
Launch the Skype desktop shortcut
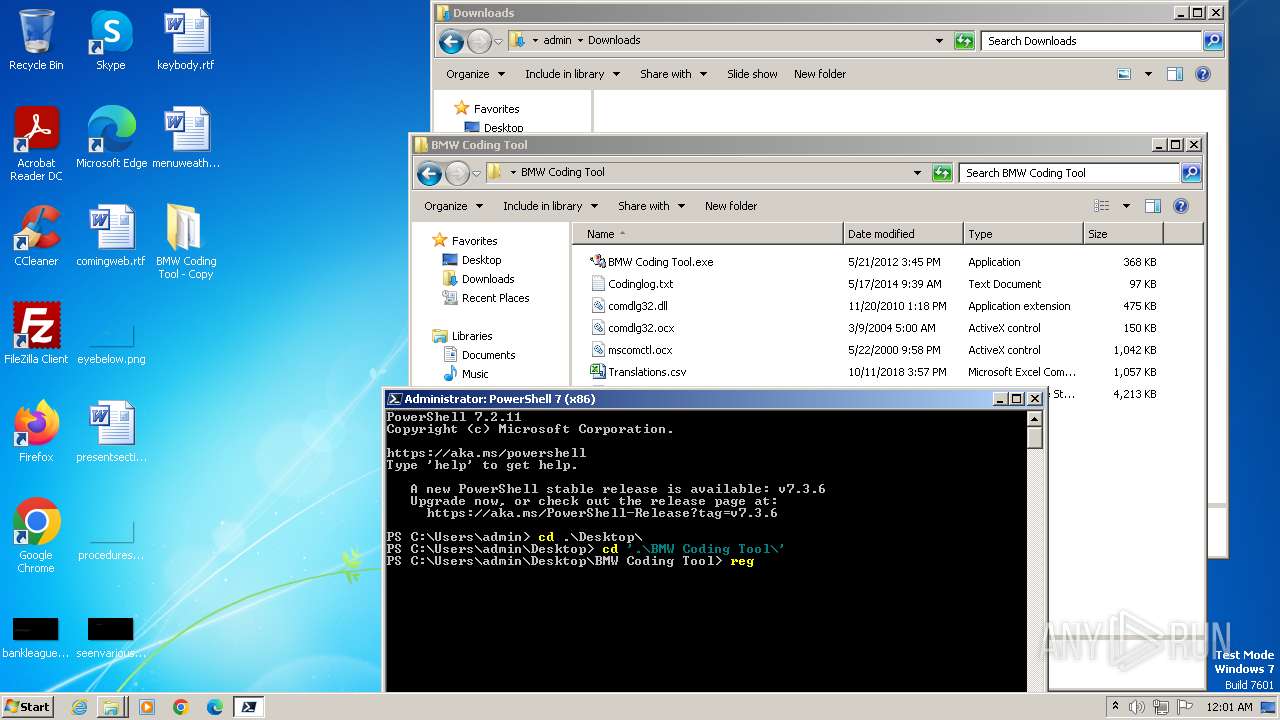(x=111, y=40)
